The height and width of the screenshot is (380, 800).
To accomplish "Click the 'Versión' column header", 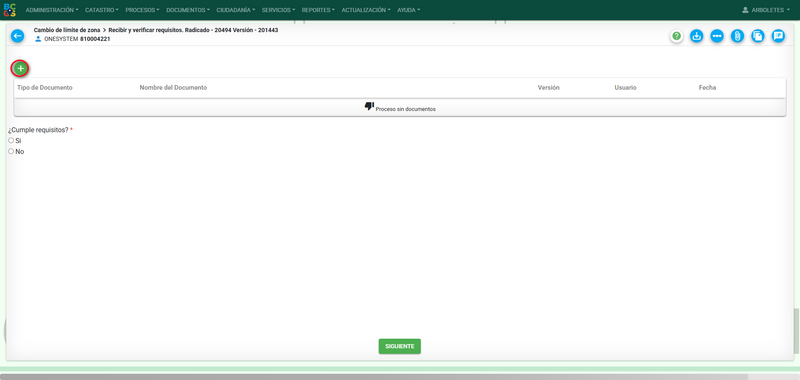I will [x=548, y=88].
